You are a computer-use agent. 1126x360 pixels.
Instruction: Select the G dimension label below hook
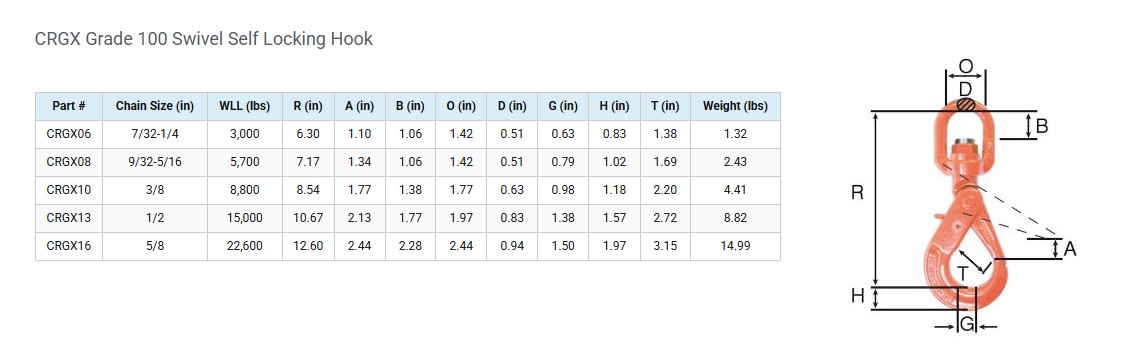(x=967, y=325)
